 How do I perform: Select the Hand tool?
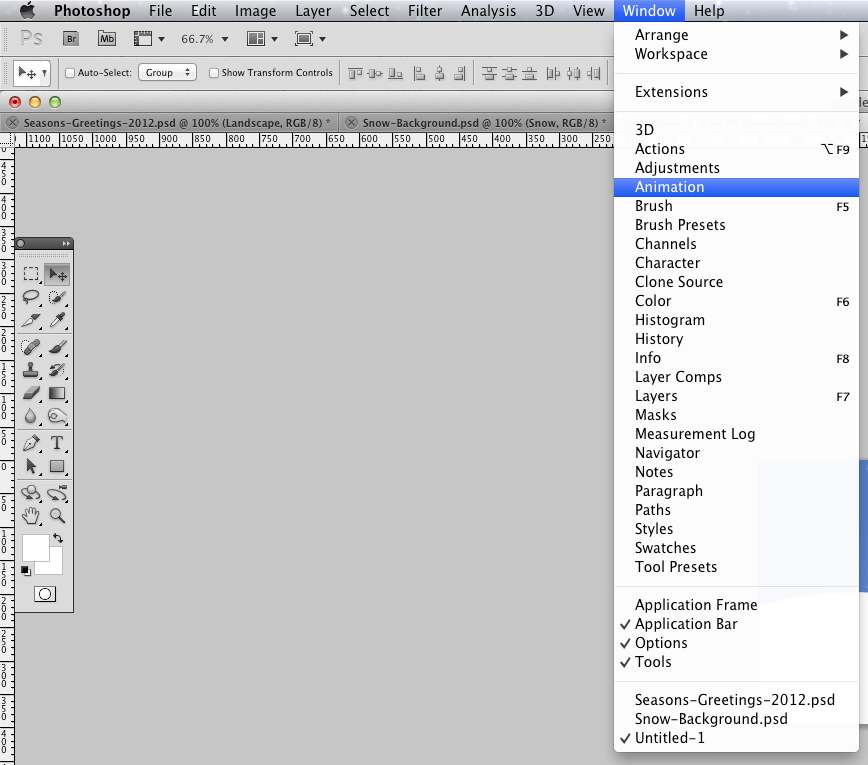click(x=31, y=516)
